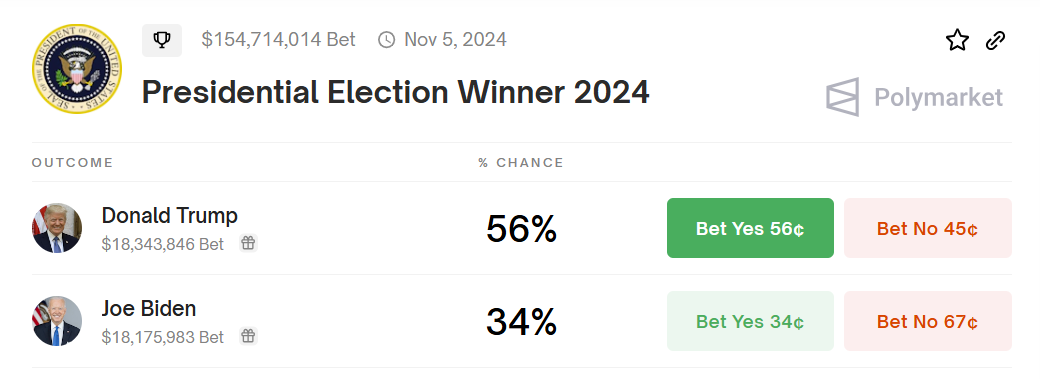Favorite this market with the star icon
The height and width of the screenshot is (379, 1040).
957,40
